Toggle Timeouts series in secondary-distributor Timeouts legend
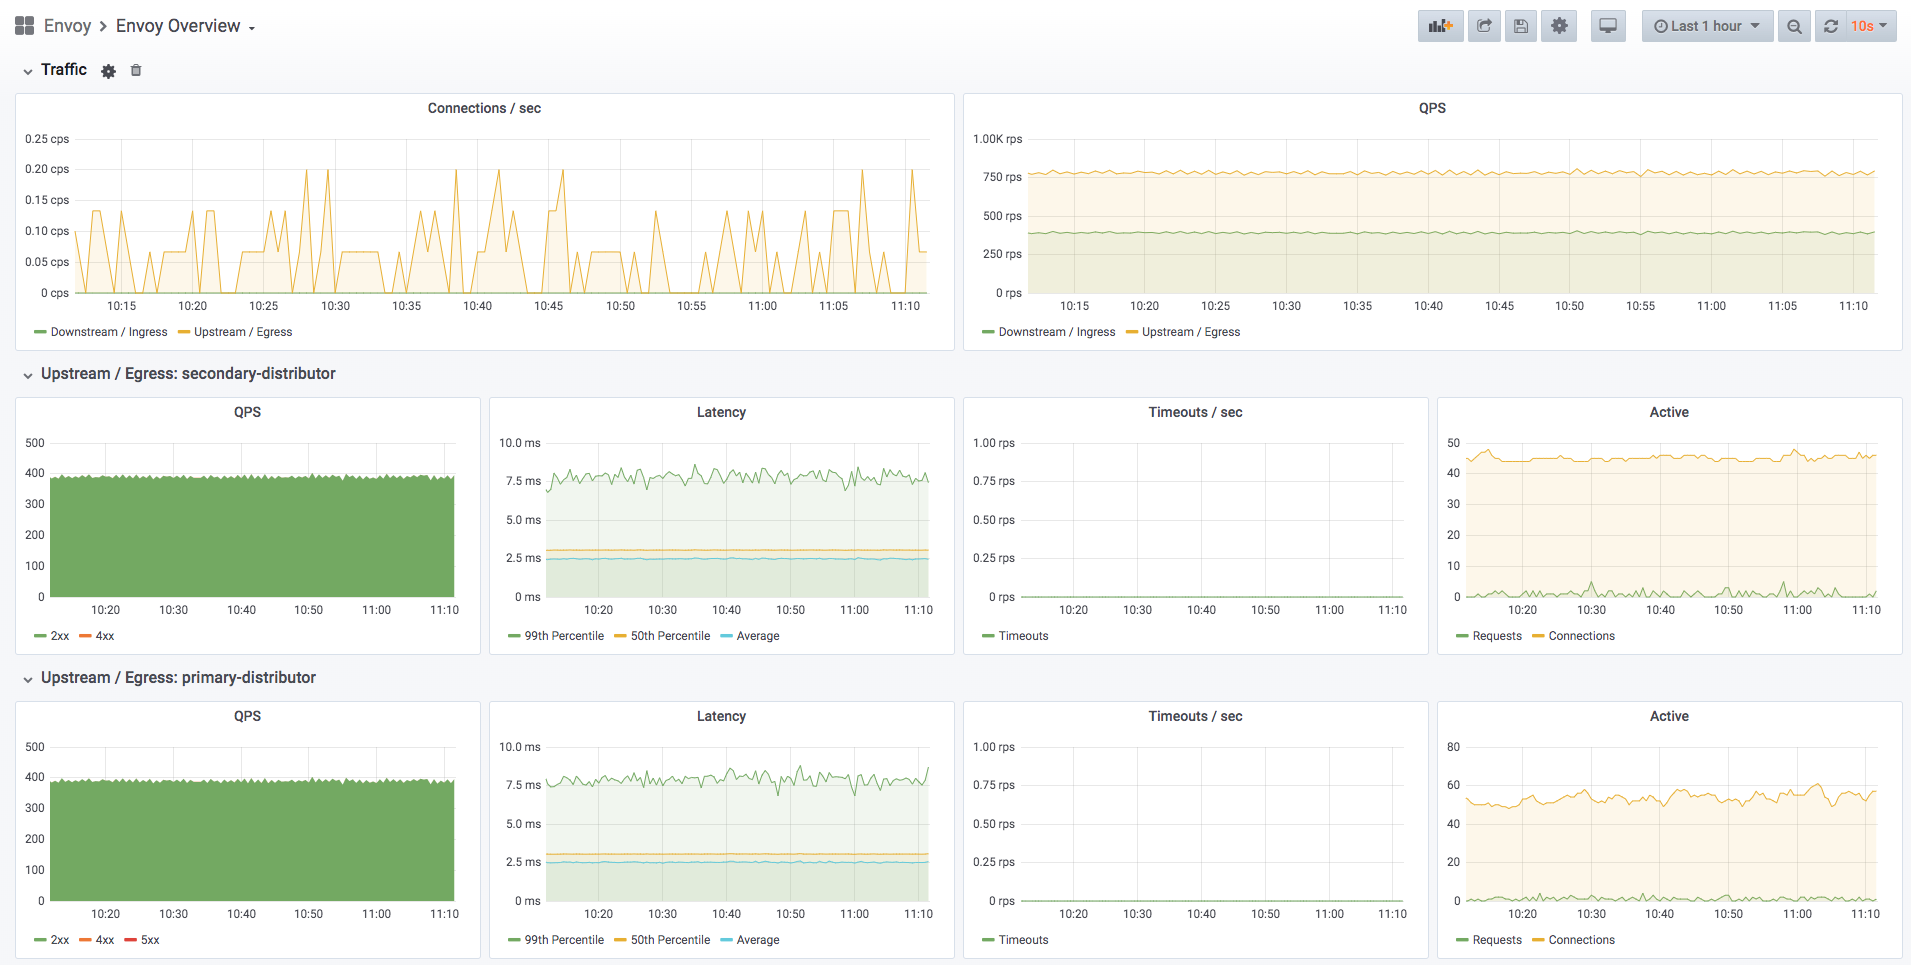1911x965 pixels. [1023, 636]
